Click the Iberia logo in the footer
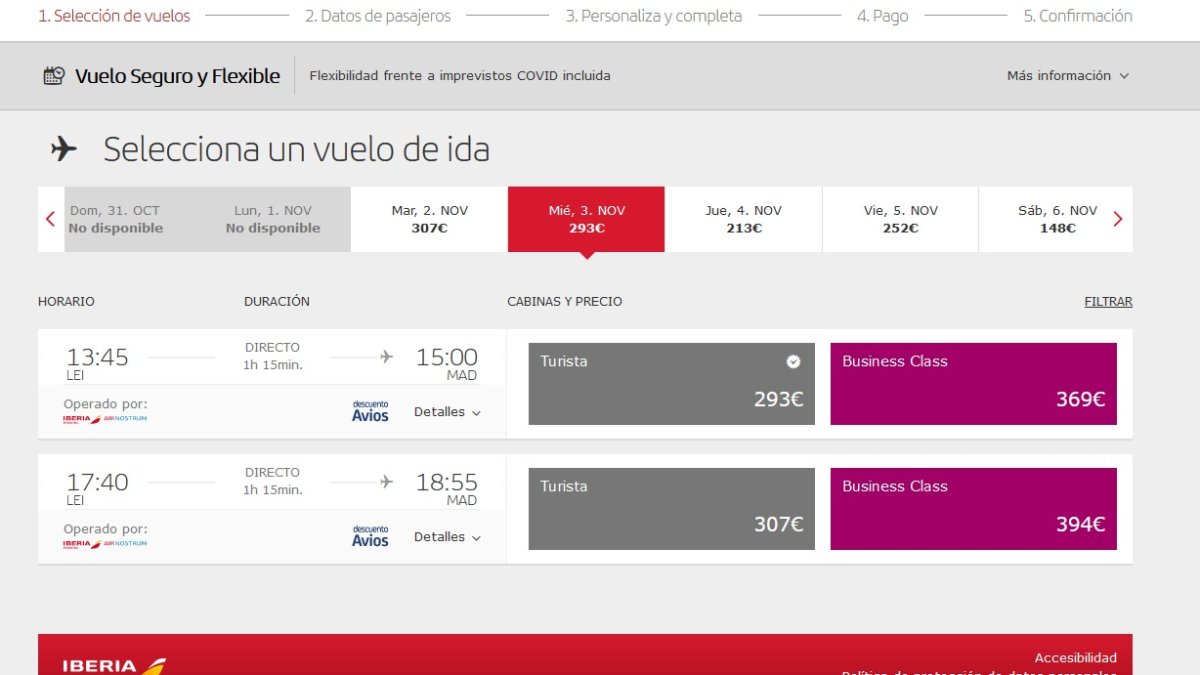1200x675 pixels. tap(113, 665)
